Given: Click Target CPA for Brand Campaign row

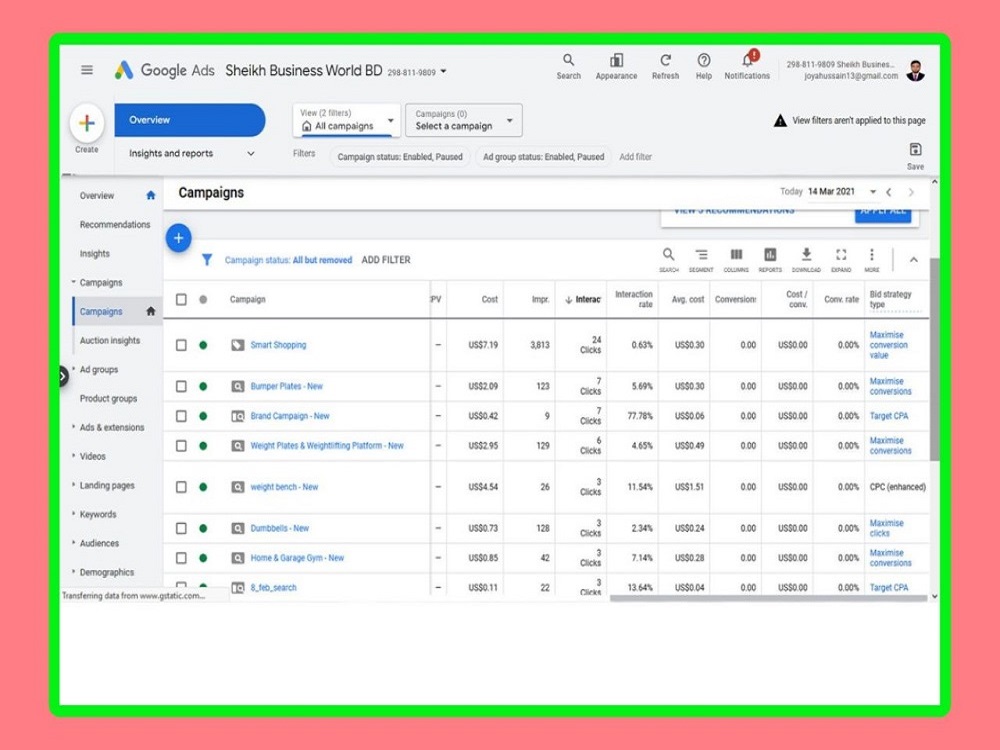Looking at the screenshot, I should pyautogui.click(x=888, y=416).
